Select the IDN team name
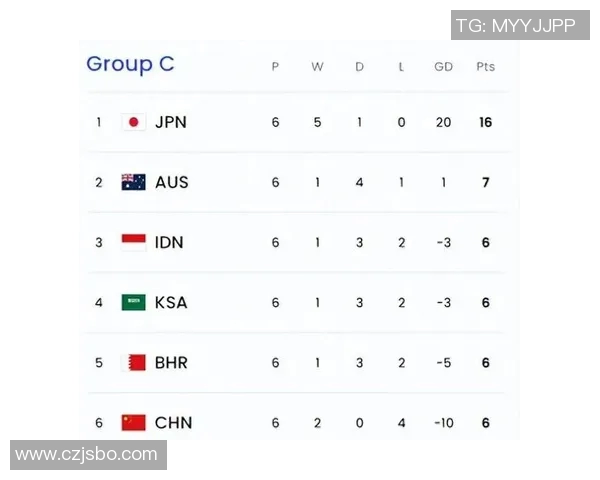Screen dimensions: 600x480 pyautogui.click(x=170, y=242)
